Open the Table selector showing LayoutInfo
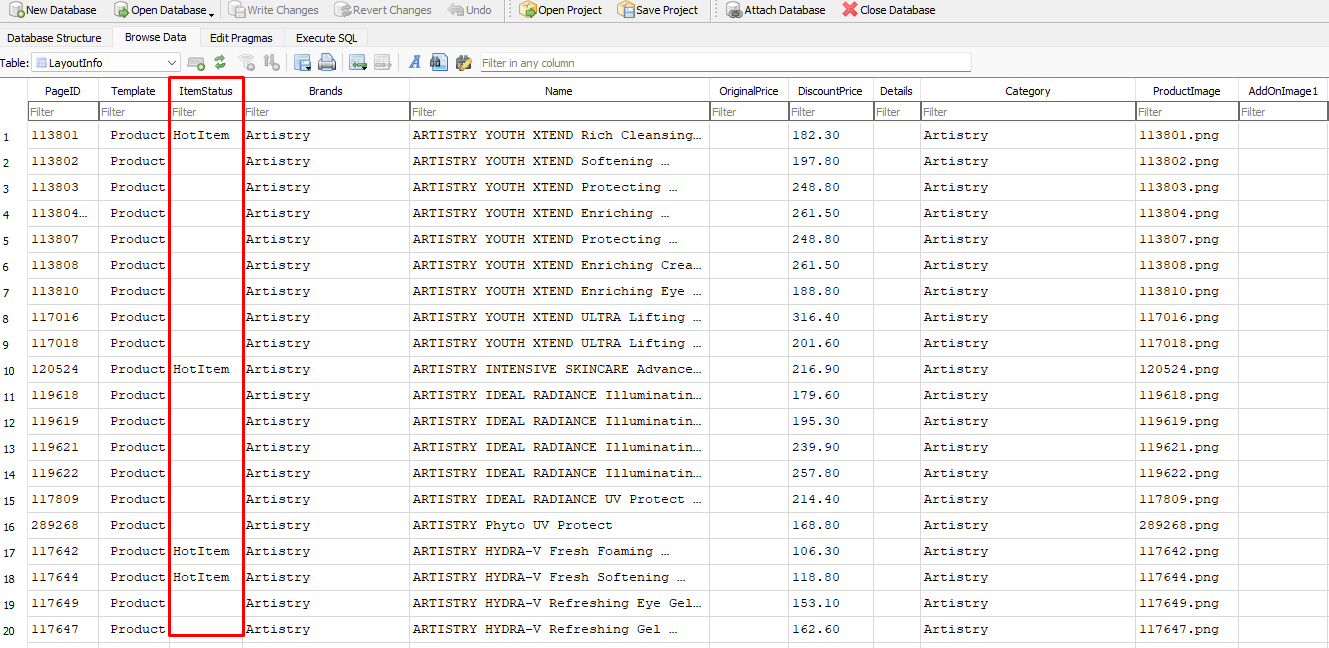The height and width of the screenshot is (648, 1329). click(105, 63)
